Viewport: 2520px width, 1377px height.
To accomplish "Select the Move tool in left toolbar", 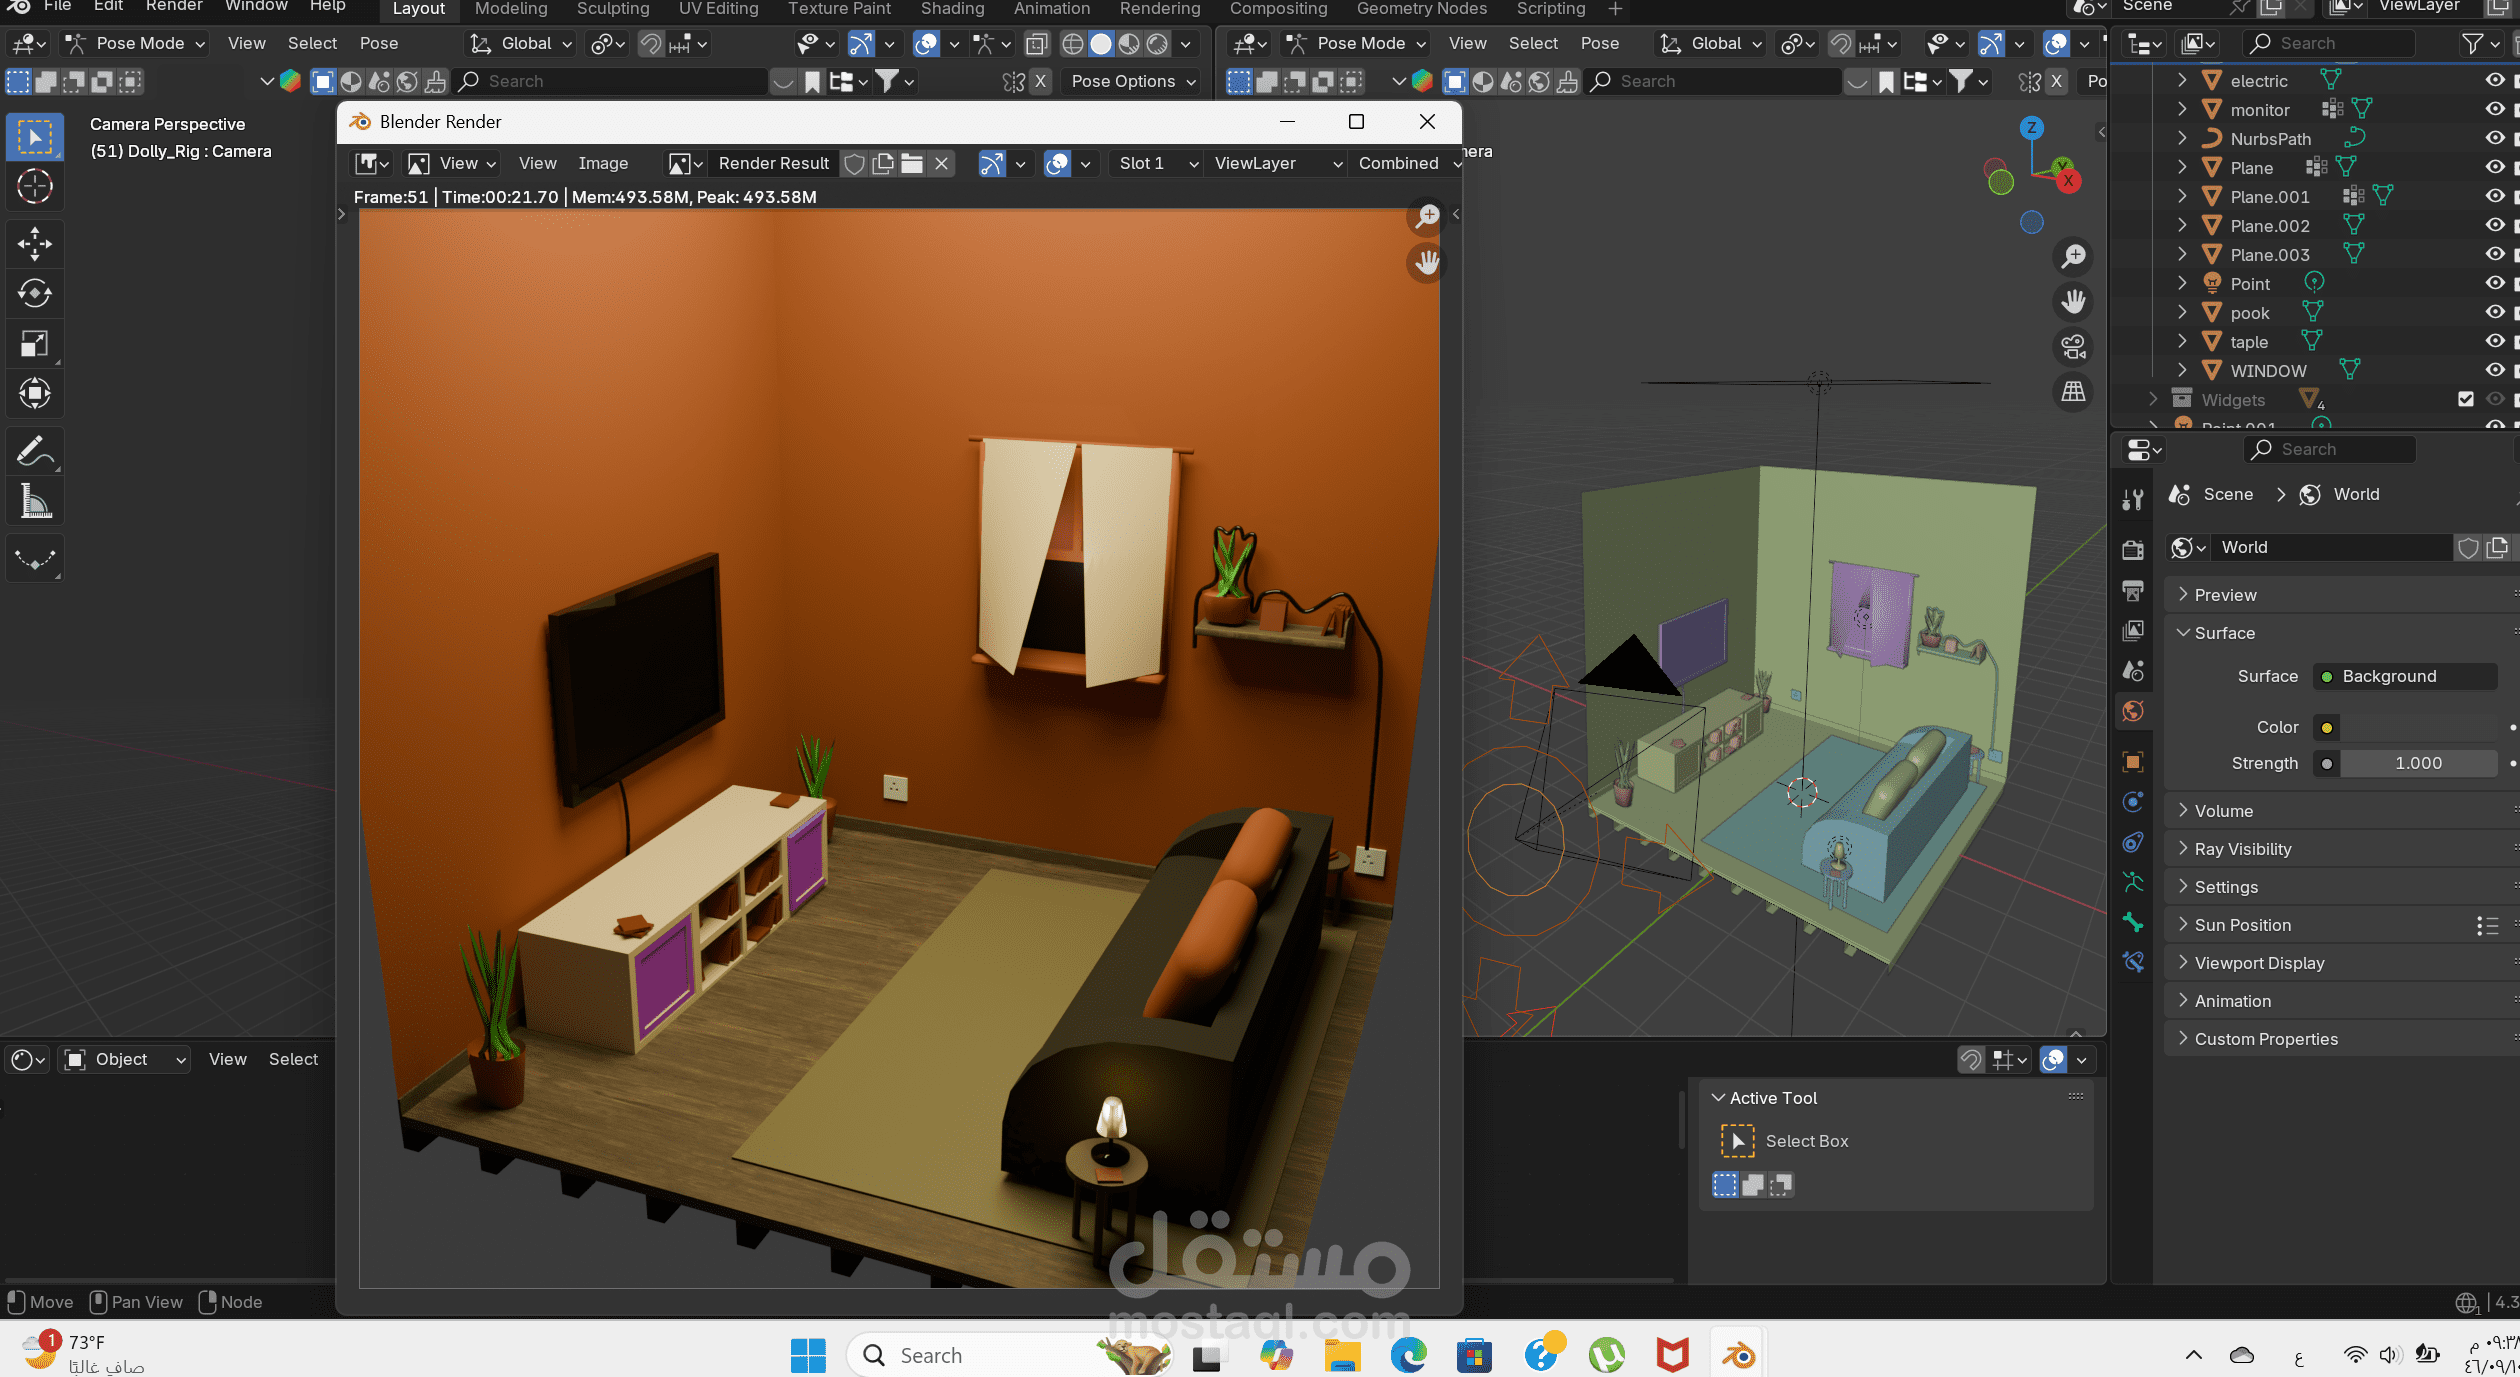I will coord(35,243).
